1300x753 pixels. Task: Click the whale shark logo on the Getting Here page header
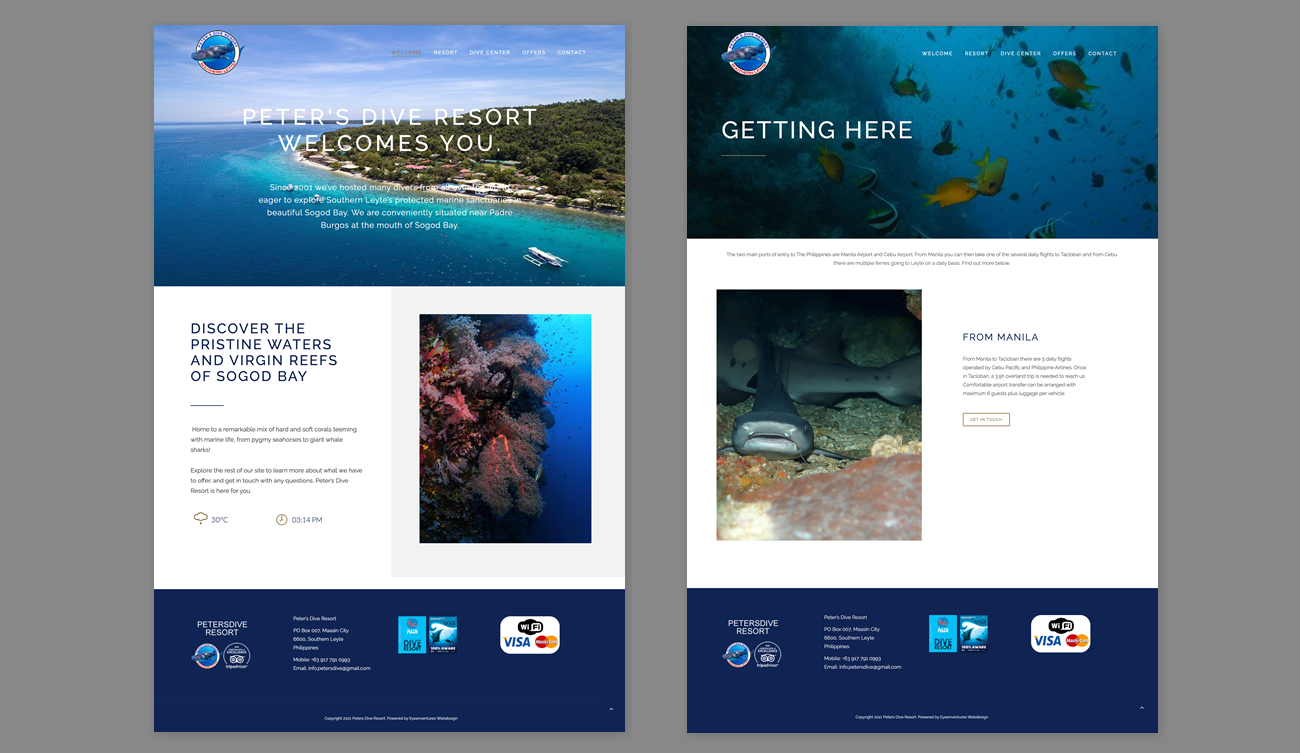[x=747, y=53]
